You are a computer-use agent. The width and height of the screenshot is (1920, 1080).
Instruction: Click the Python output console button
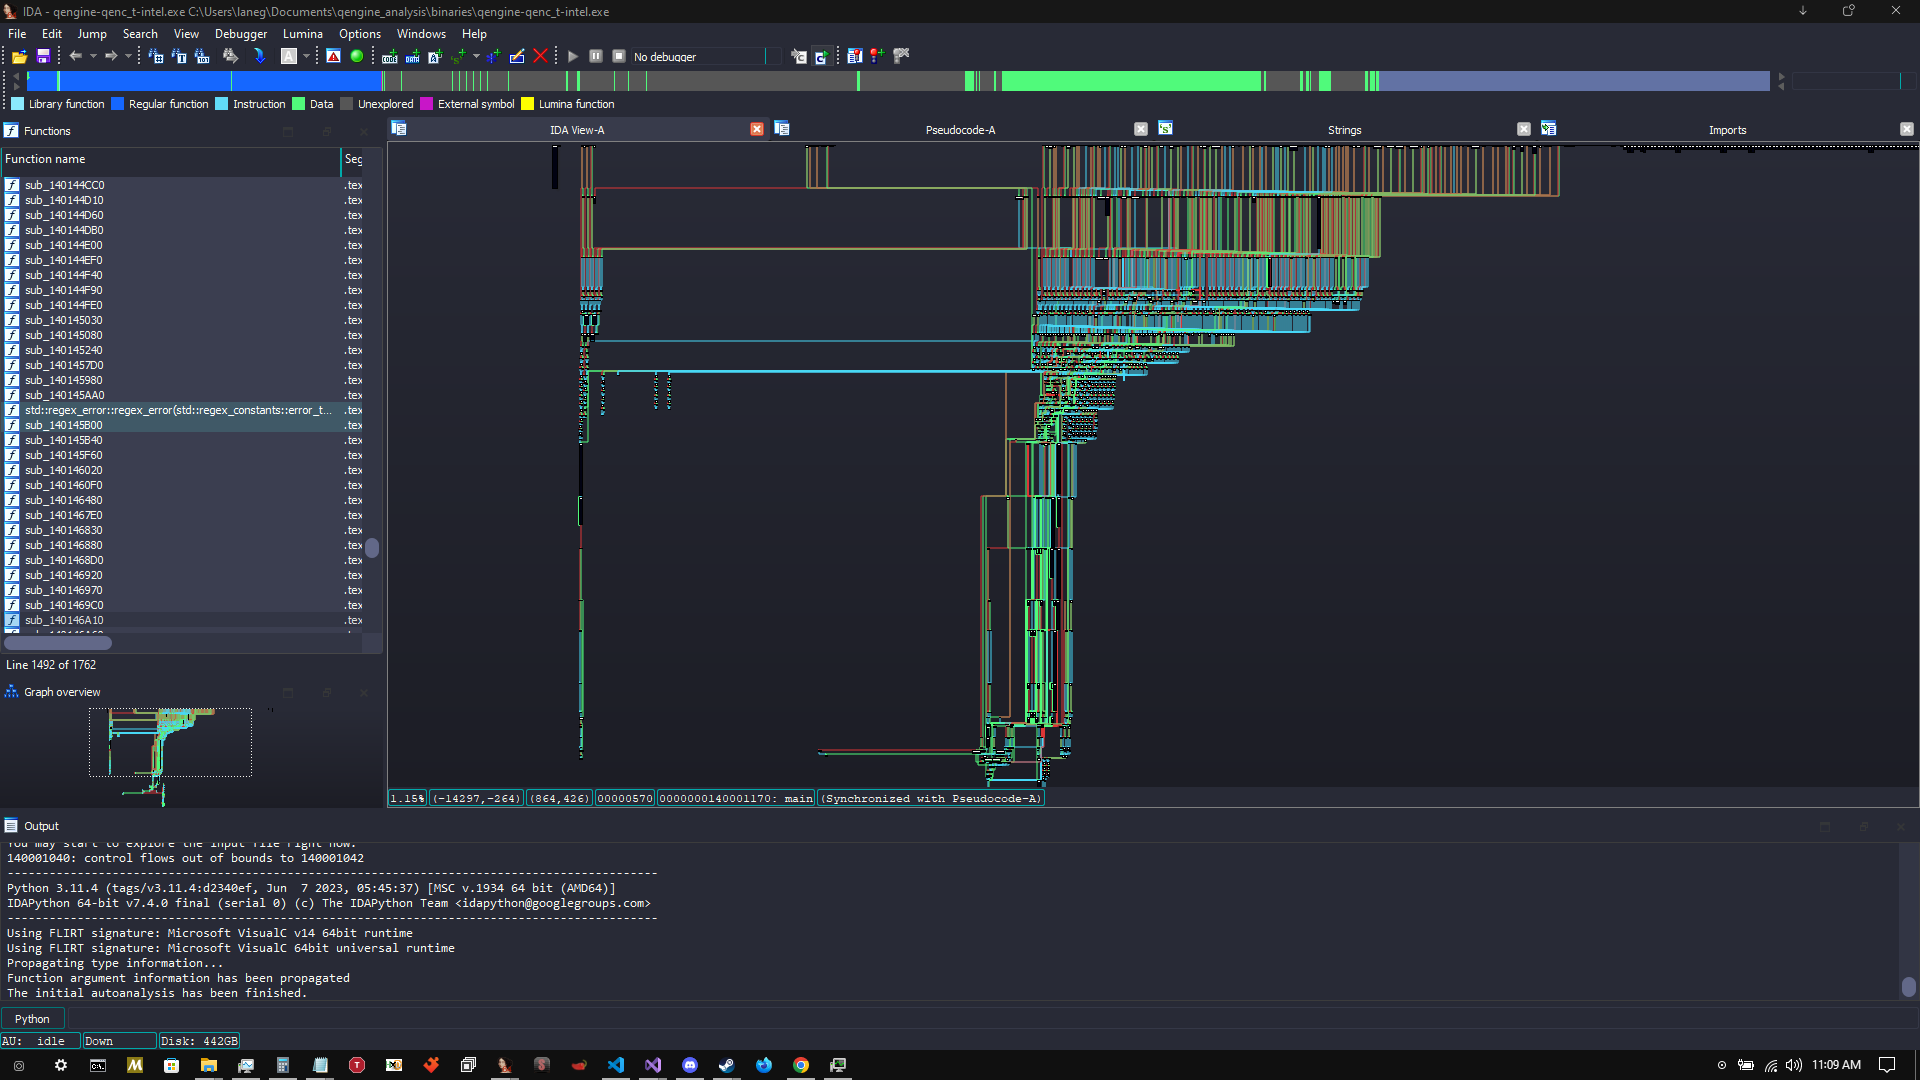32,1019
